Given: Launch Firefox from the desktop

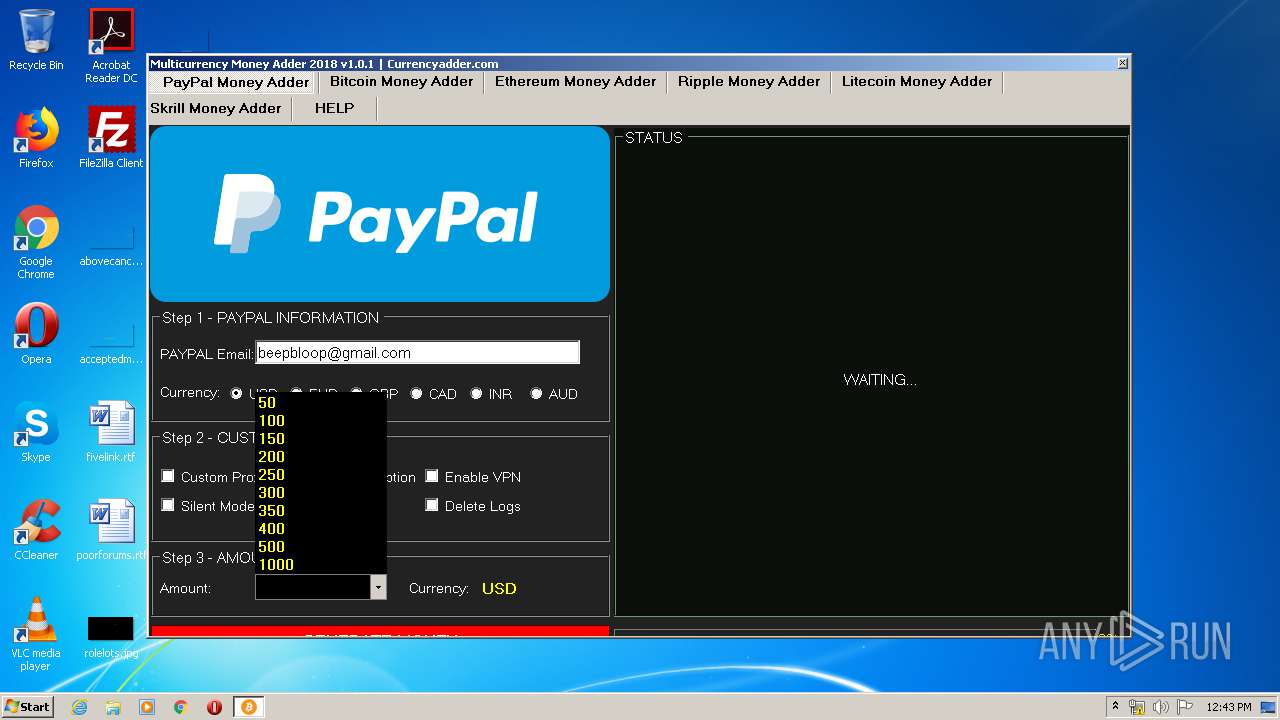Looking at the screenshot, I should tap(36, 137).
